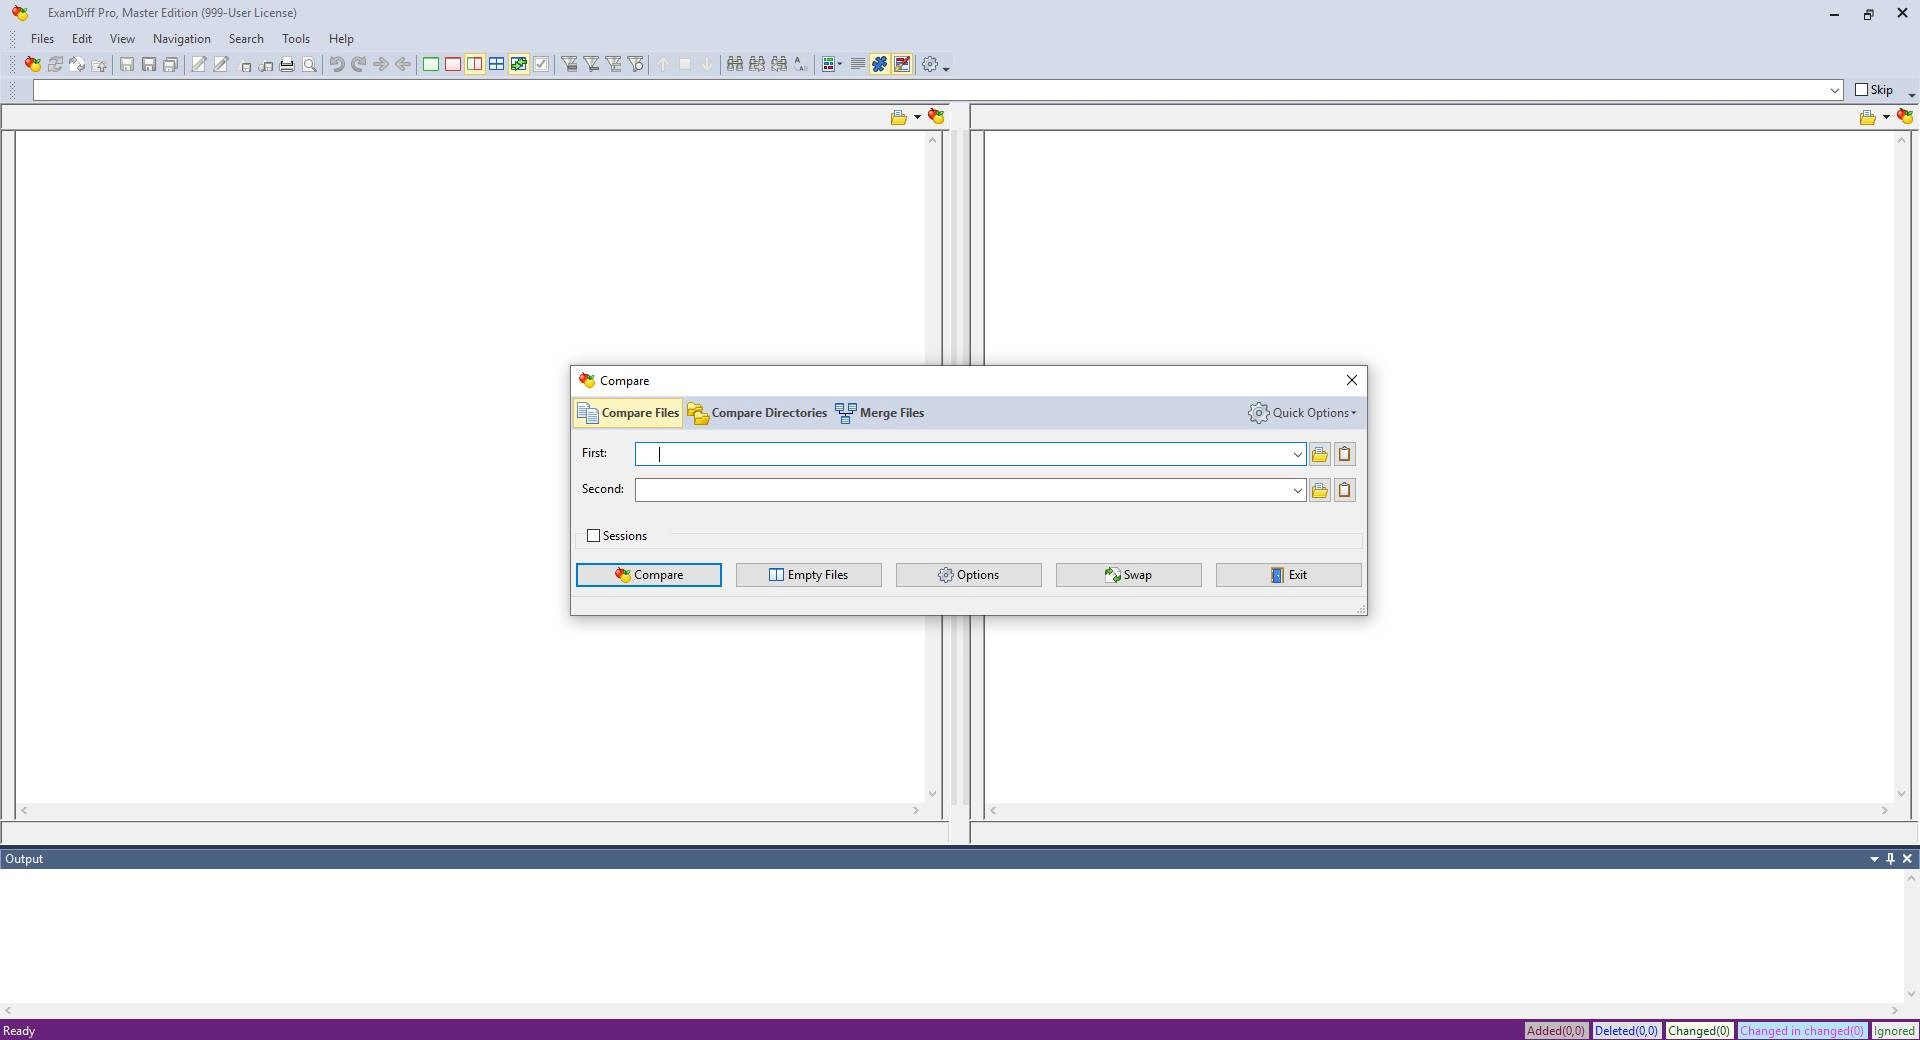Open the Tools menu

296,39
